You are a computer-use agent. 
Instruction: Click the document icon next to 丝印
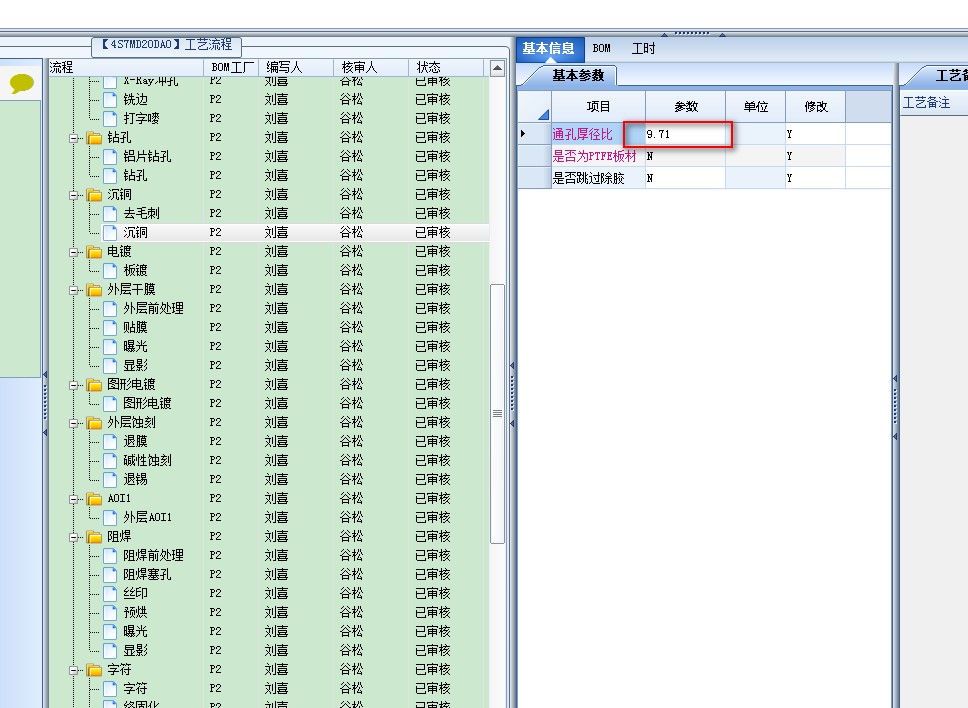(110, 594)
